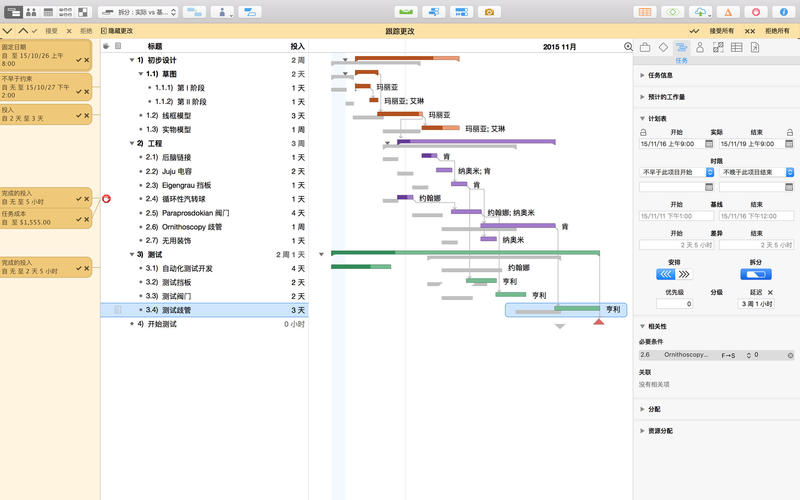The image size is (800, 500).
Task: Click the assign resource person icon
Action: [222, 12]
